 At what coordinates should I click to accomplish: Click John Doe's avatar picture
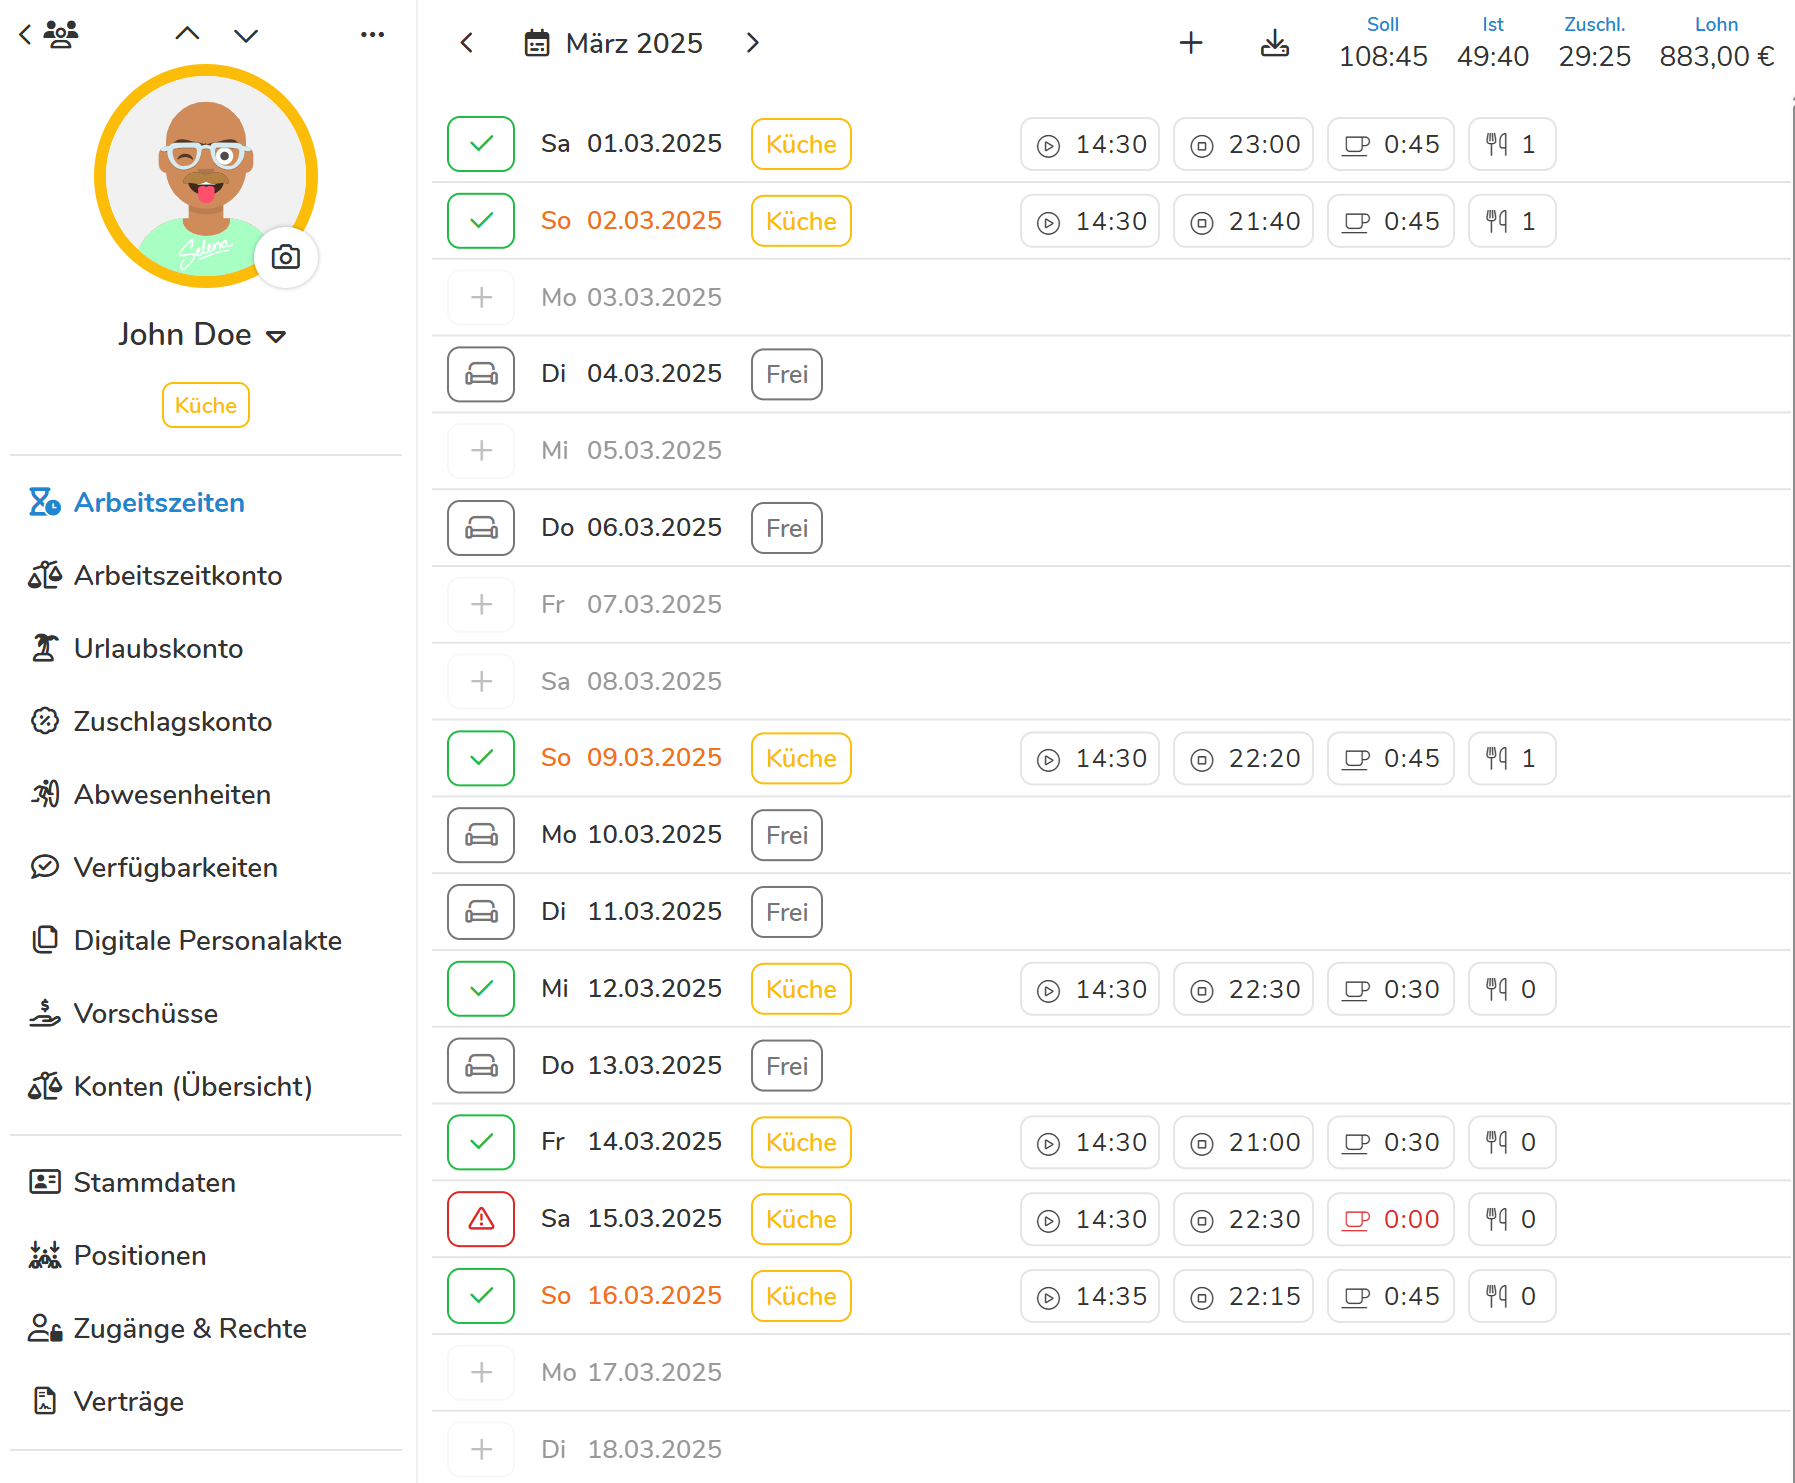205,176
